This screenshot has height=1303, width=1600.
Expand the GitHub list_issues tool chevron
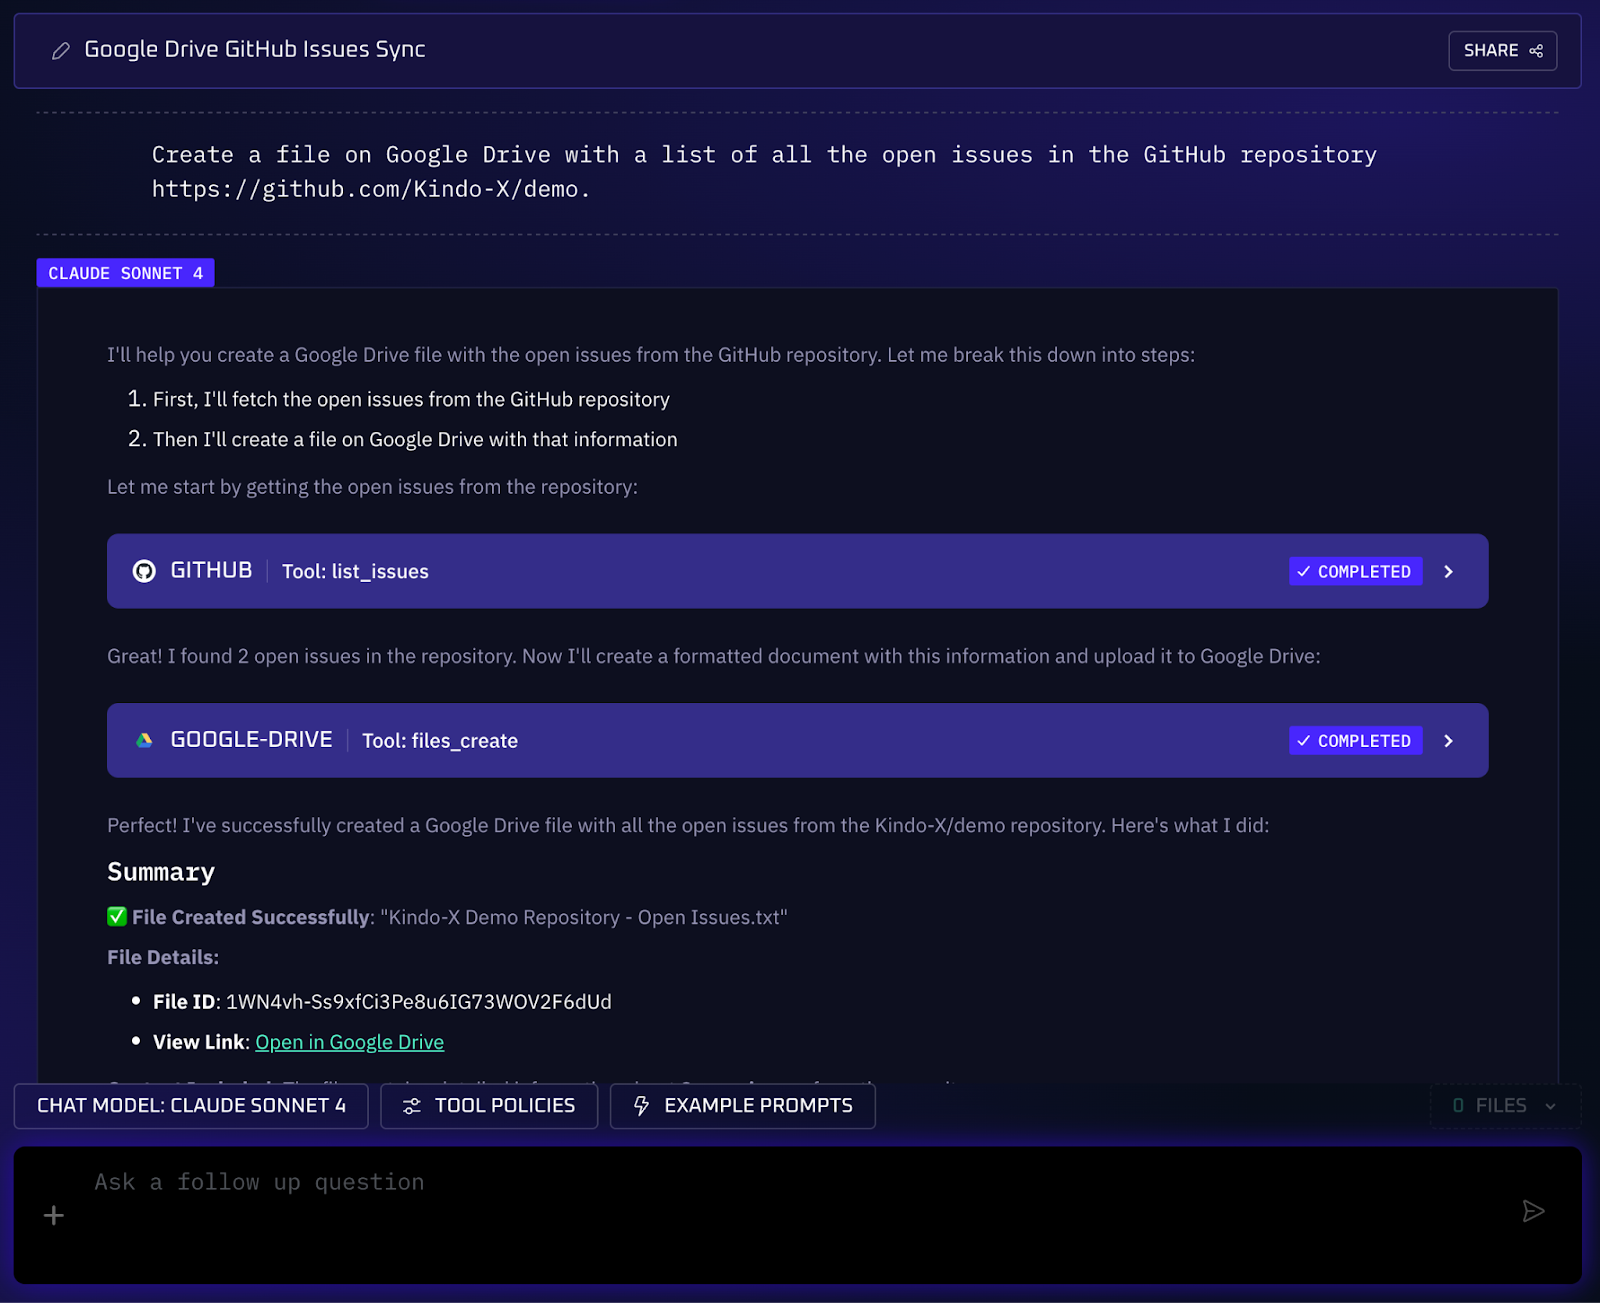1448,572
